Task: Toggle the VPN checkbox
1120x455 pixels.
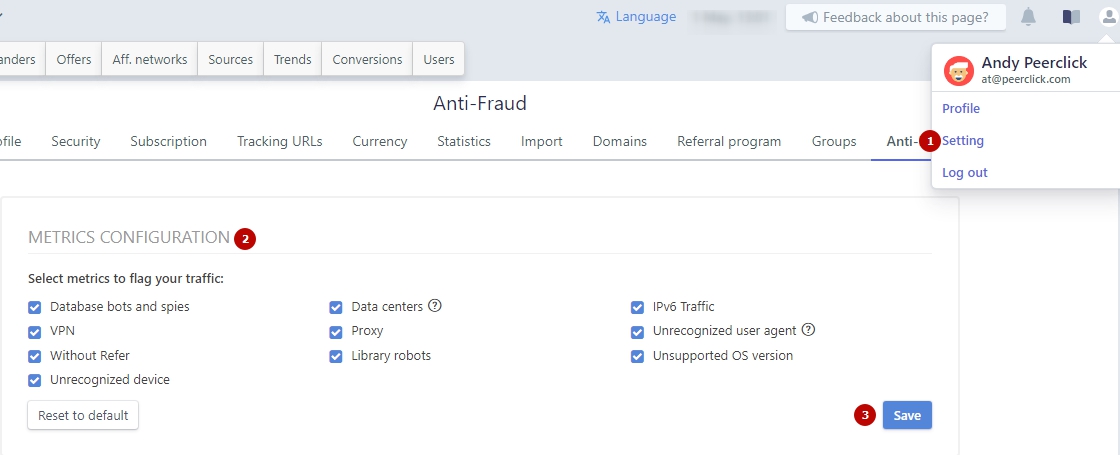Action: (x=34, y=331)
